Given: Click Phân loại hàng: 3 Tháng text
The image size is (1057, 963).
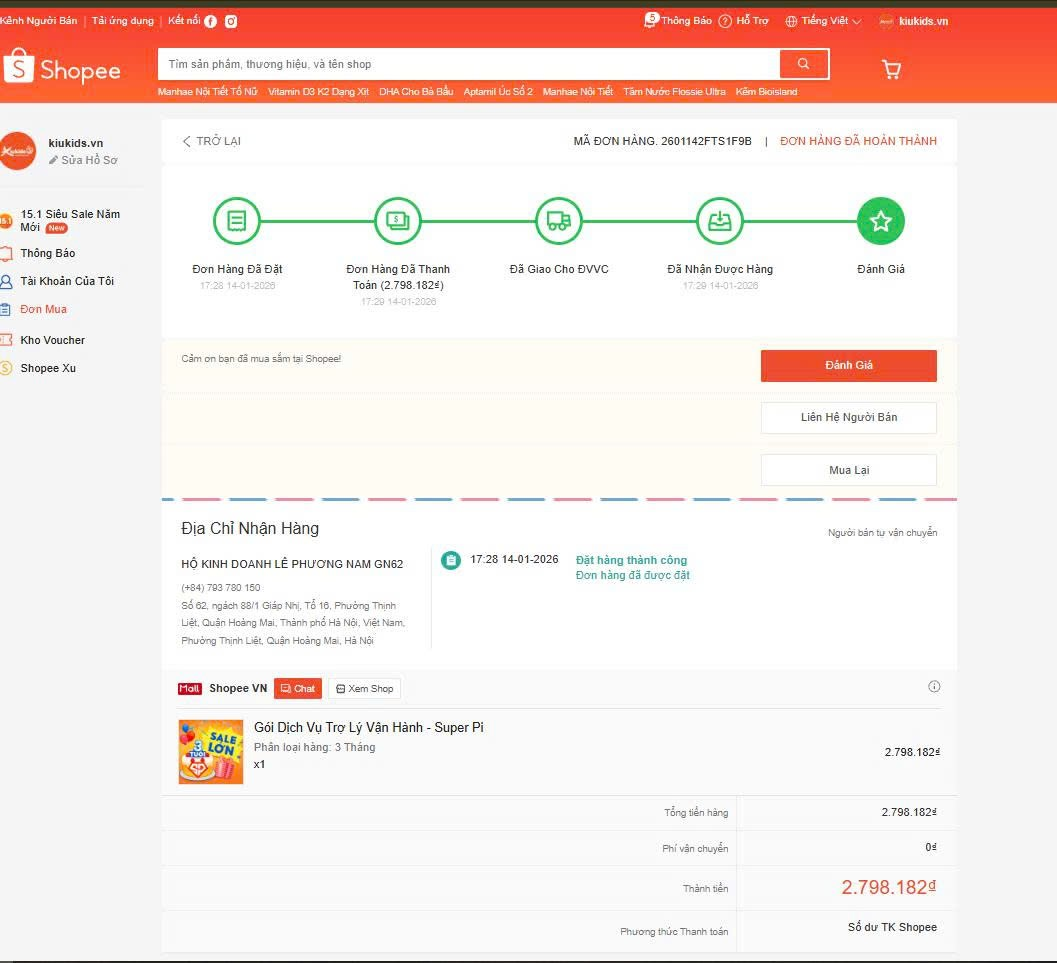Looking at the screenshot, I should 314,747.
